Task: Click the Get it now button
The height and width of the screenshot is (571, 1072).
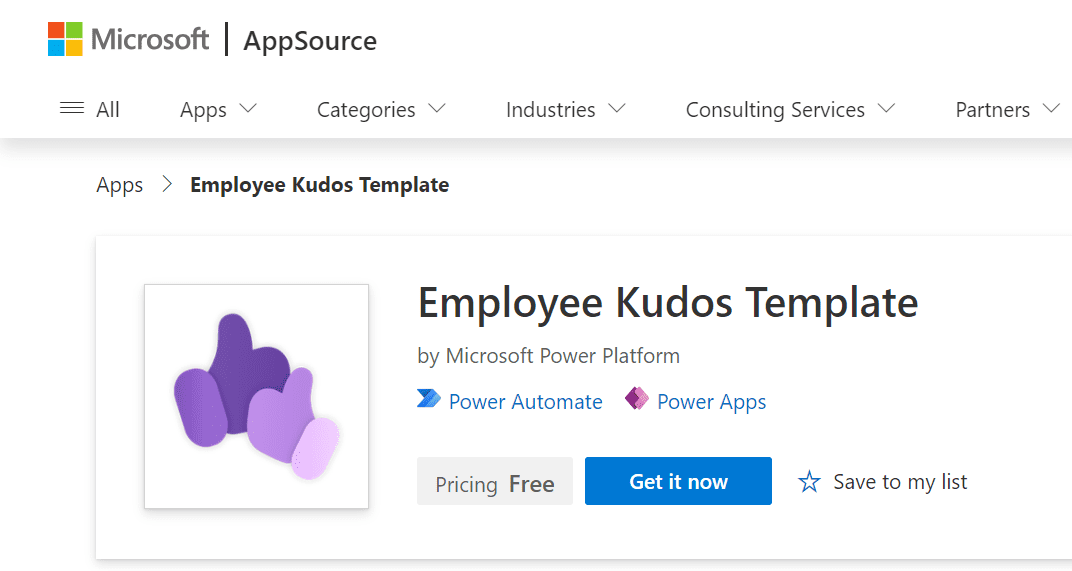Action: (678, 481)
